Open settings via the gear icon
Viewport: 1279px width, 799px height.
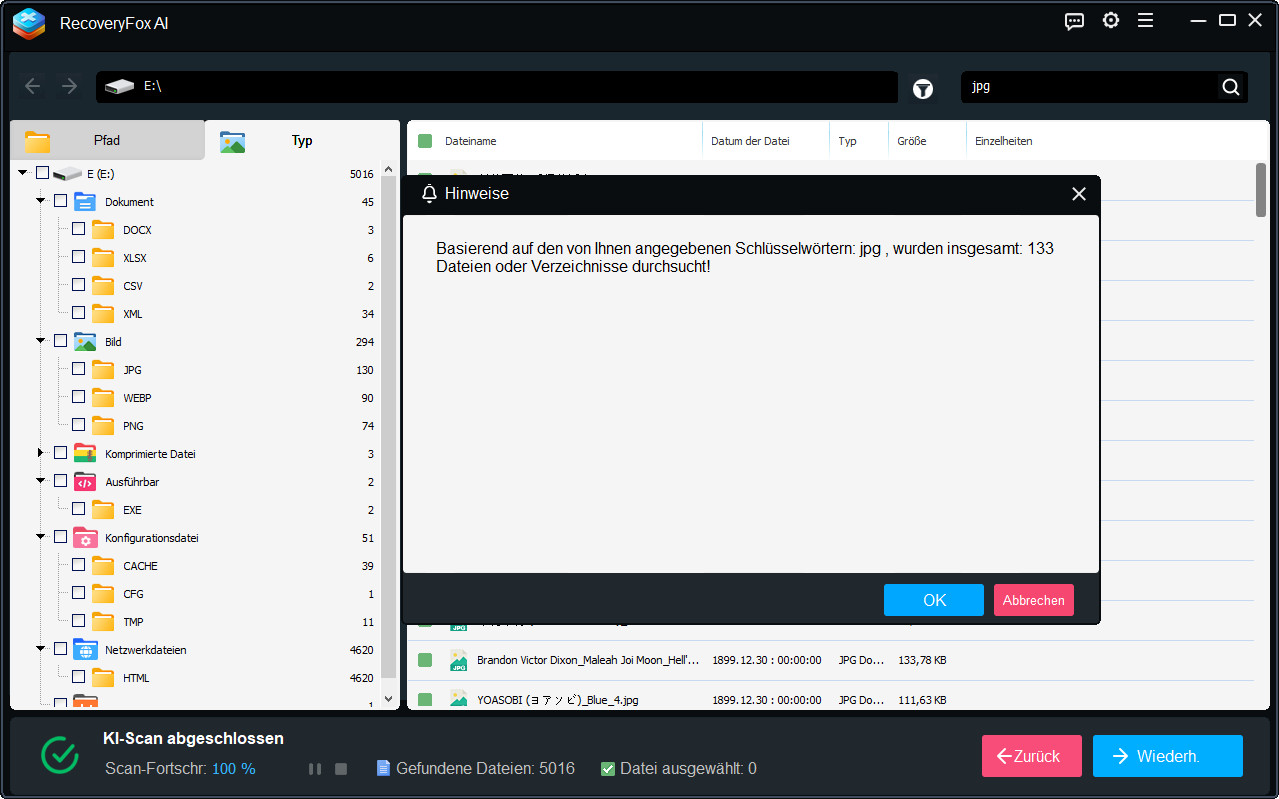click(x=1111, y=21)
